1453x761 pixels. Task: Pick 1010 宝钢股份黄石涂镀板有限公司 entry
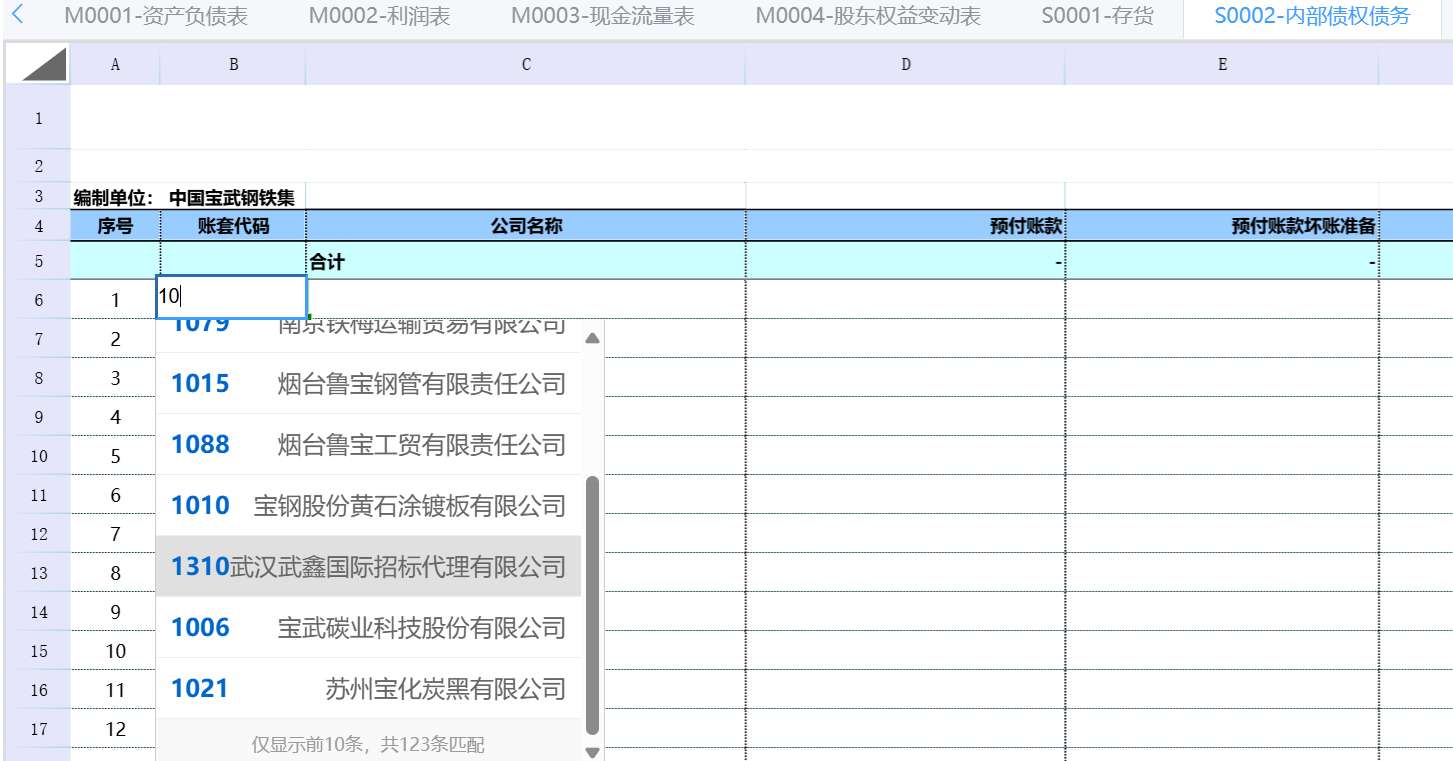pyautogui.click(x=368, y=506)
